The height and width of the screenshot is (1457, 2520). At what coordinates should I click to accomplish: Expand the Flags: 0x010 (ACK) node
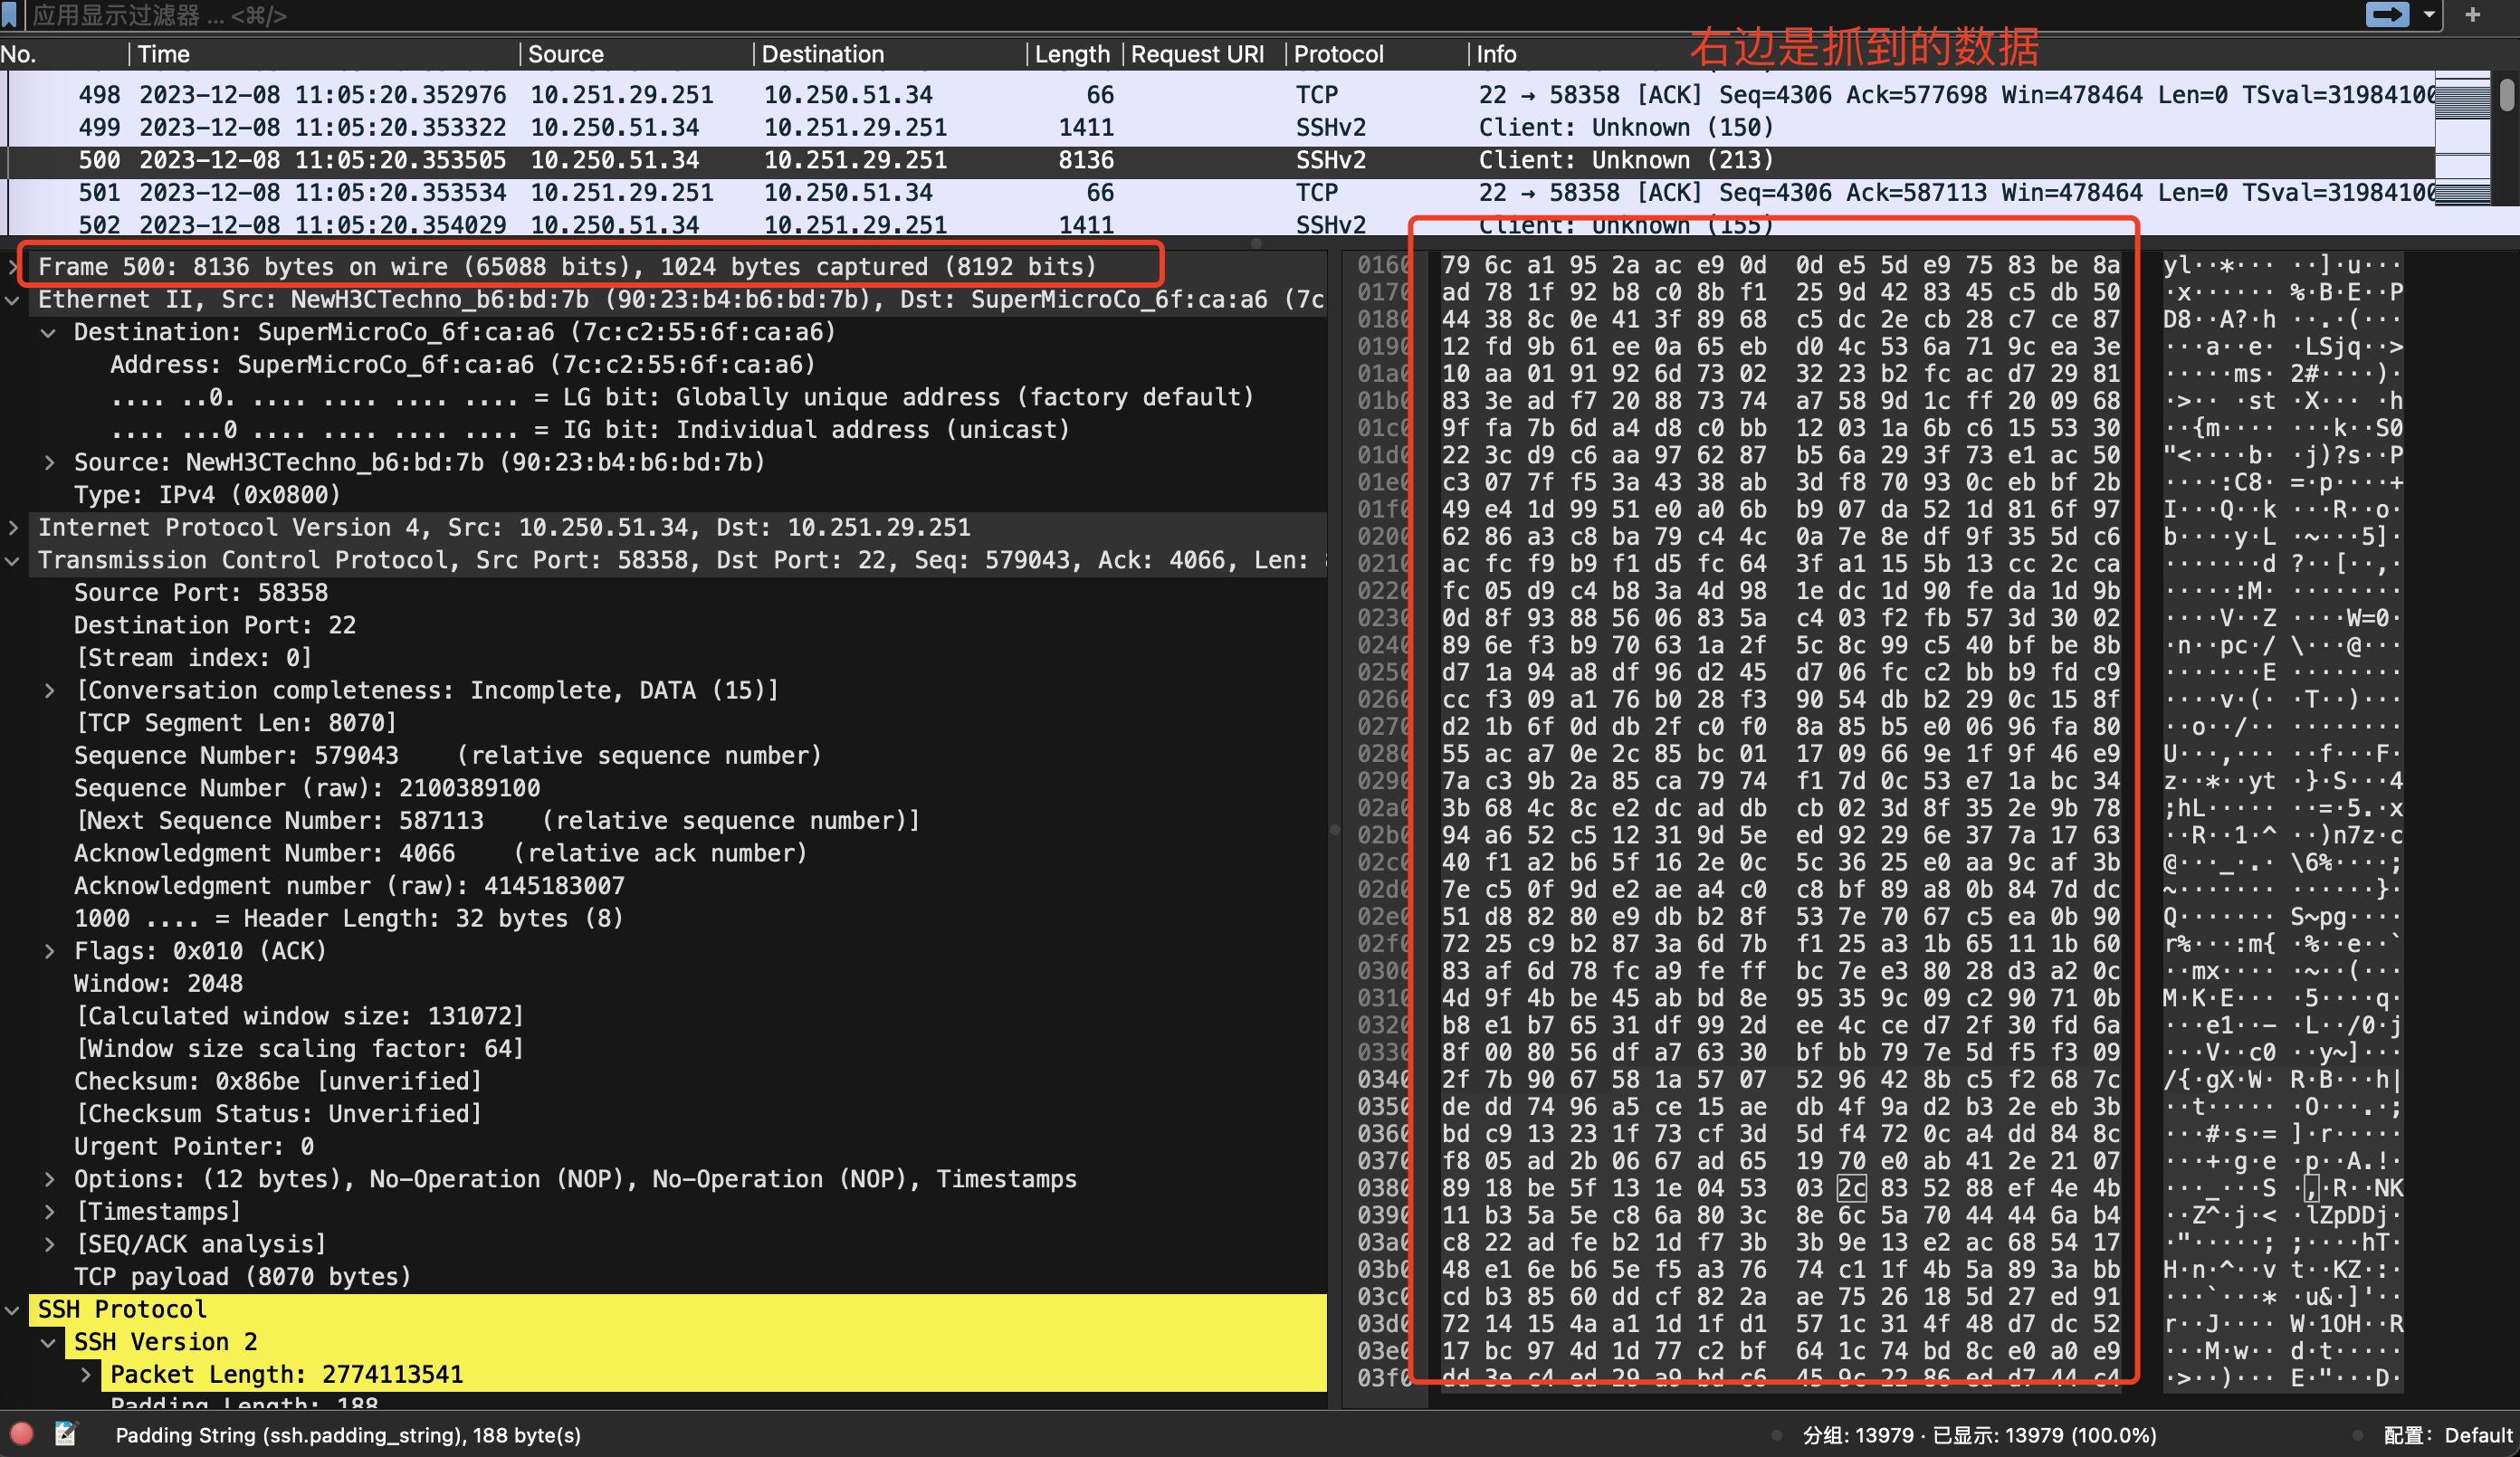click(49, 951)
